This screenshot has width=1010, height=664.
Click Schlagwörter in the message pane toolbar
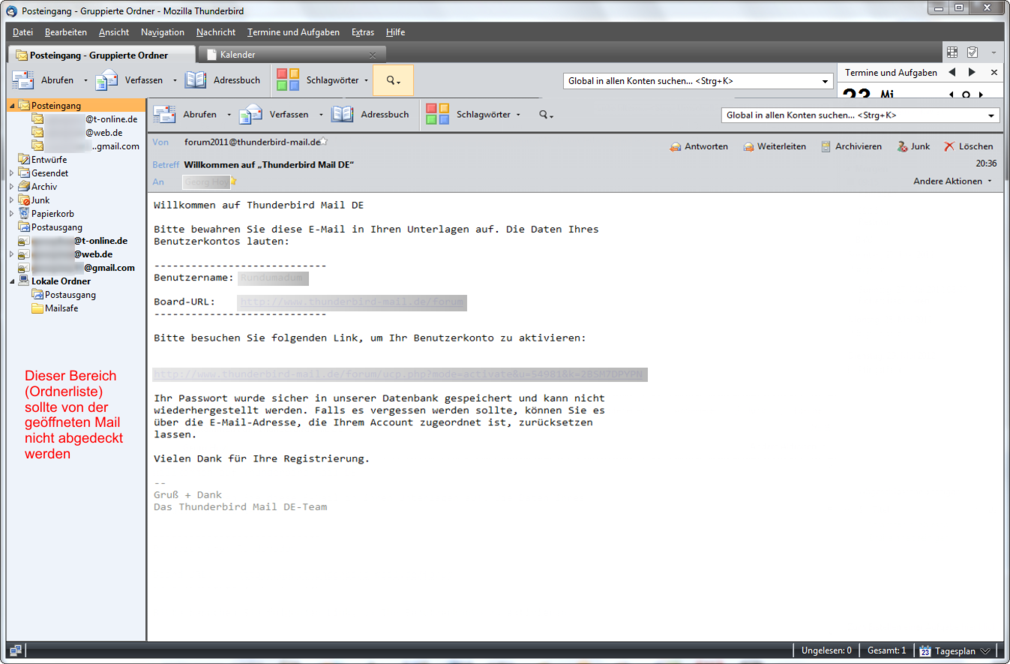468,115
